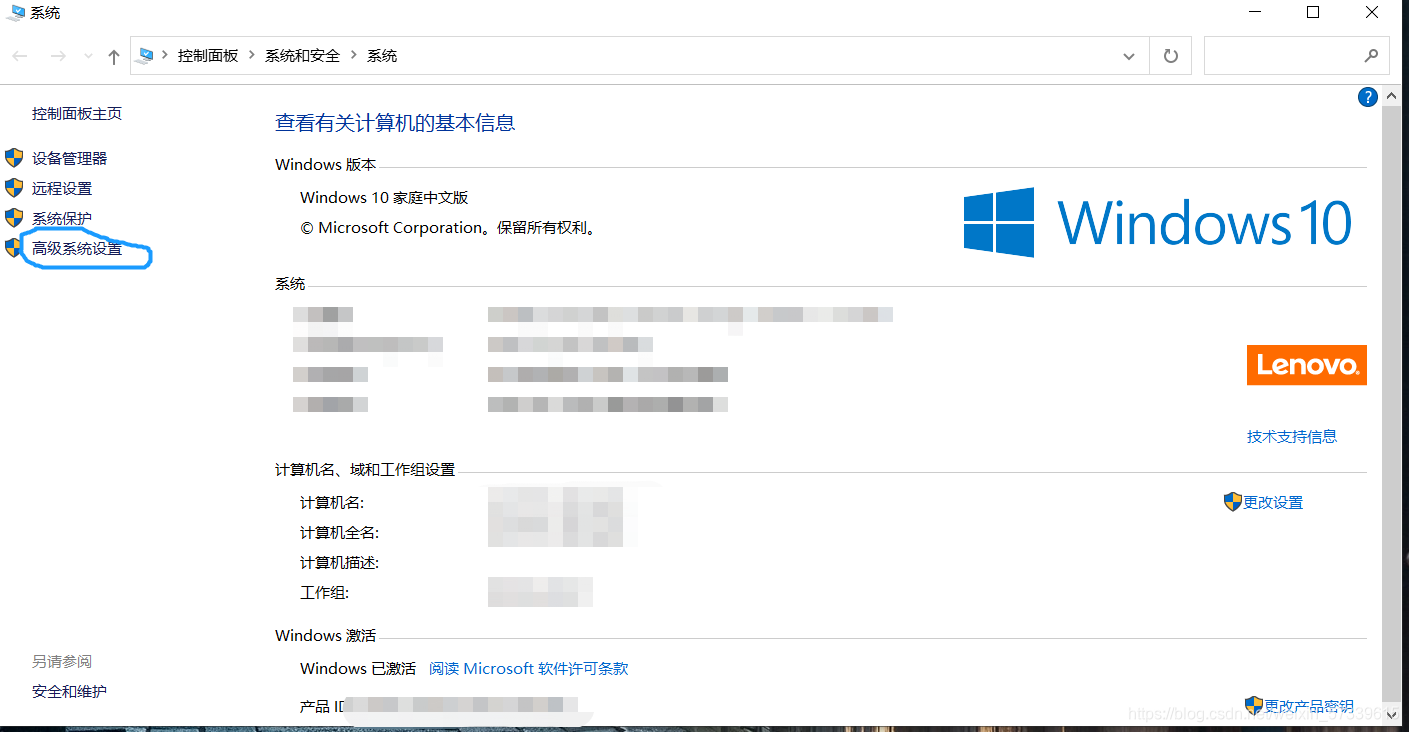
Task: Click the label 计算机名:
Action: pos(332,502)
